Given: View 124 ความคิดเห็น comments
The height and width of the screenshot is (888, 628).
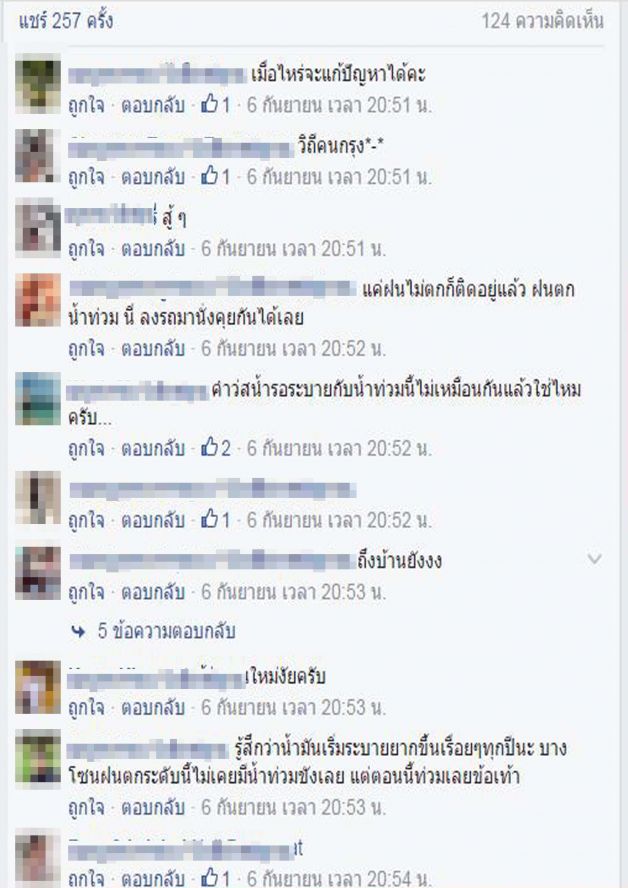Looking at the screenshot, I should click(542, 21).
